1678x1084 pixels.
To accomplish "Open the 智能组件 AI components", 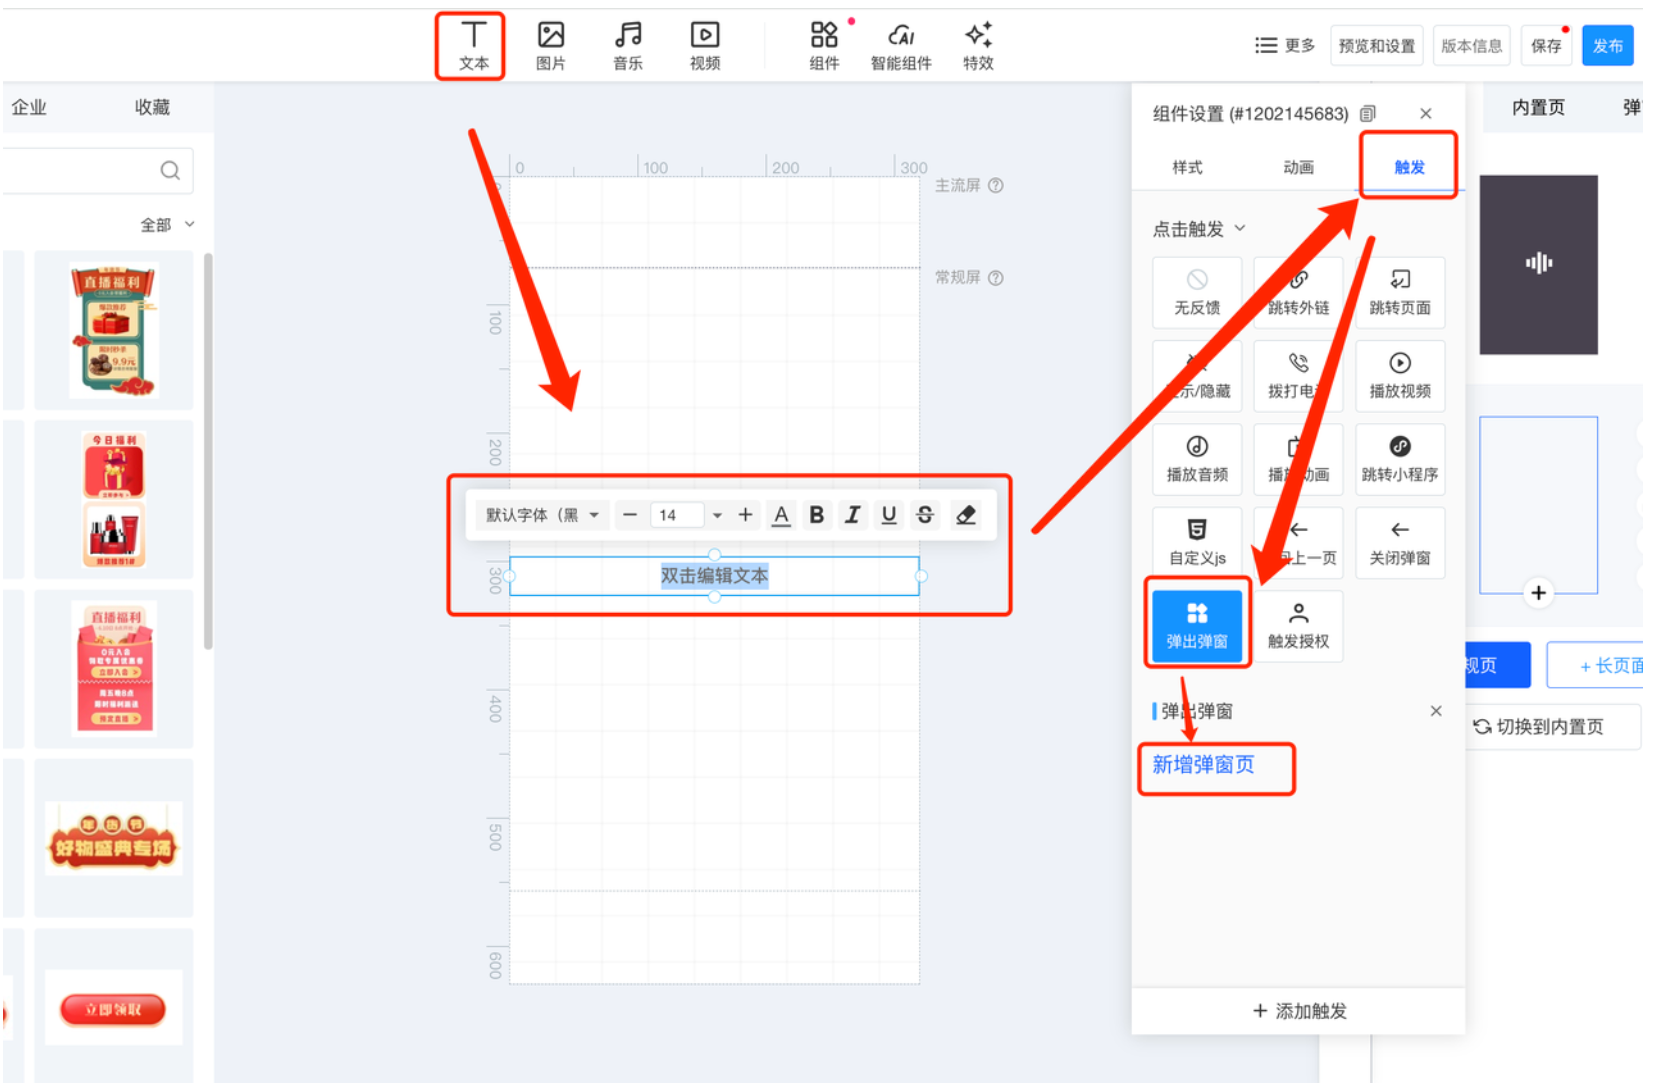I will click(x=900, y=45).
